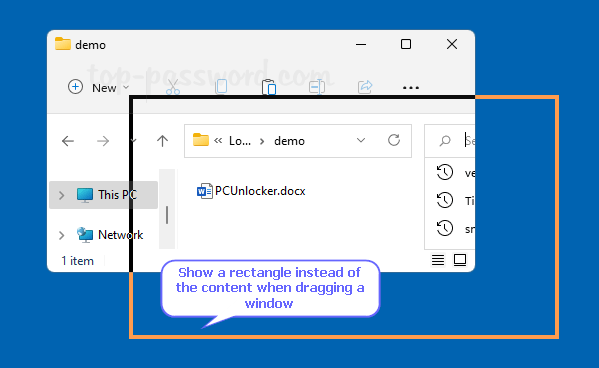Click the Paste clipboard icon
599x368 pixels.
pos(269,87)
